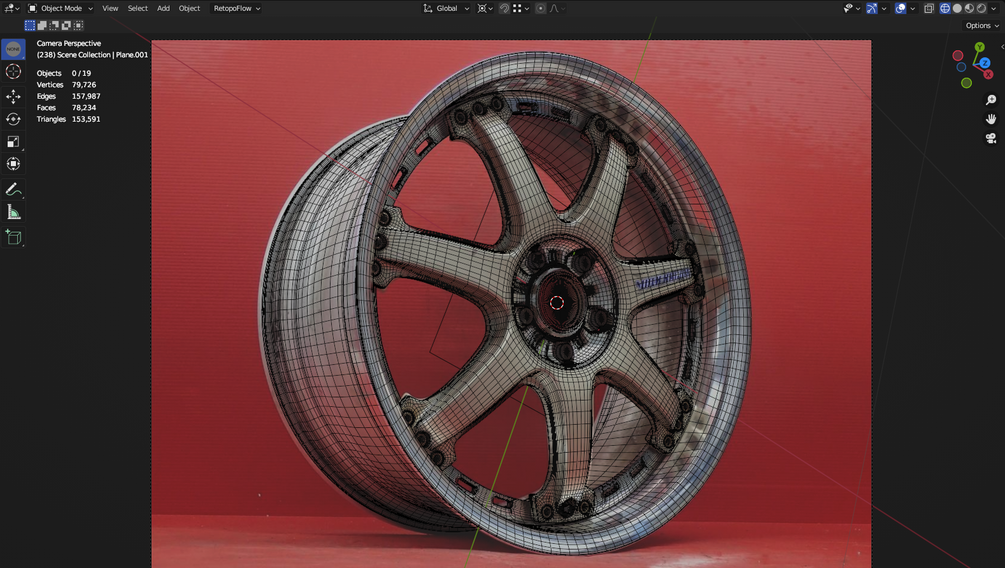Click the green Y axis gizmo ball
Screen dimensions: 1005x568
(x=979, y=47)
